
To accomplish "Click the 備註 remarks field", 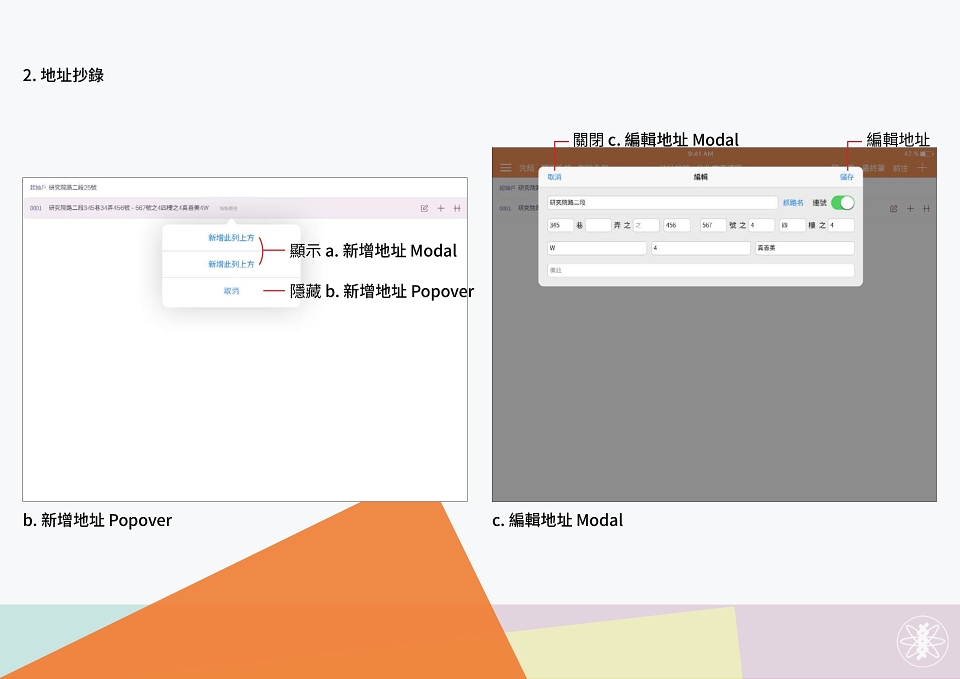I will point(700,270).
